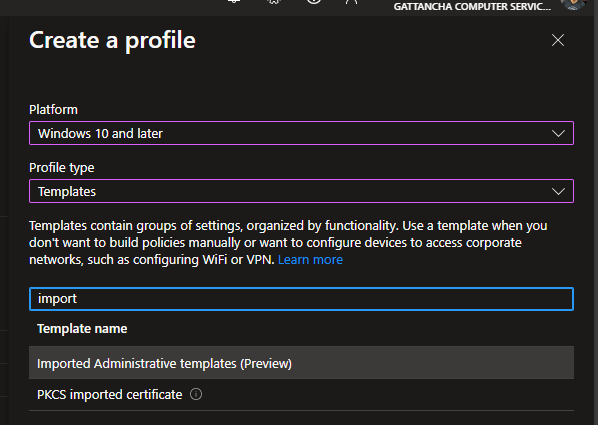Image resolution: width=598 pixels, height=425 pixels.
Task: Click the template search box containing import
Action: click(301, 299)
